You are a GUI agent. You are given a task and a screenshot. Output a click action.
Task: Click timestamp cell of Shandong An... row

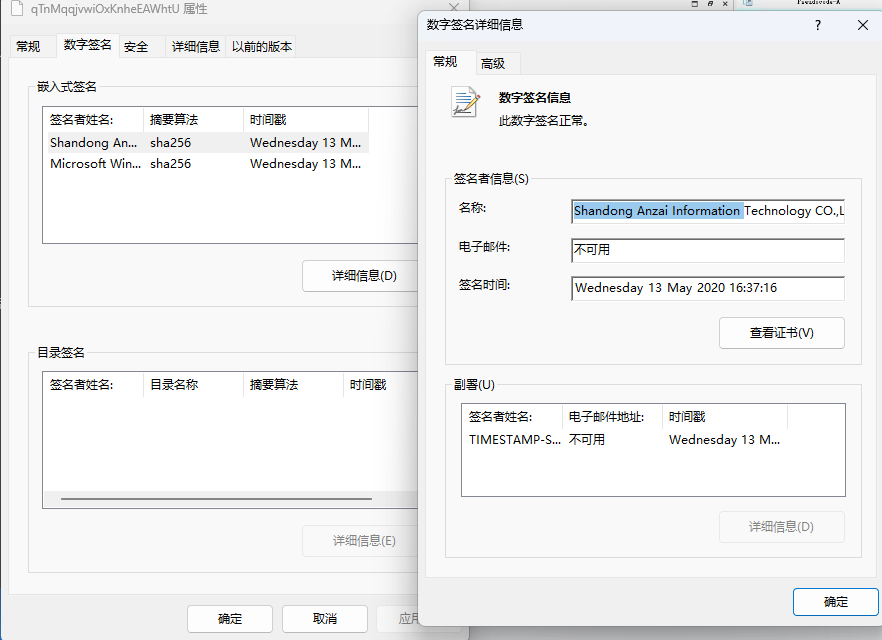305,143
